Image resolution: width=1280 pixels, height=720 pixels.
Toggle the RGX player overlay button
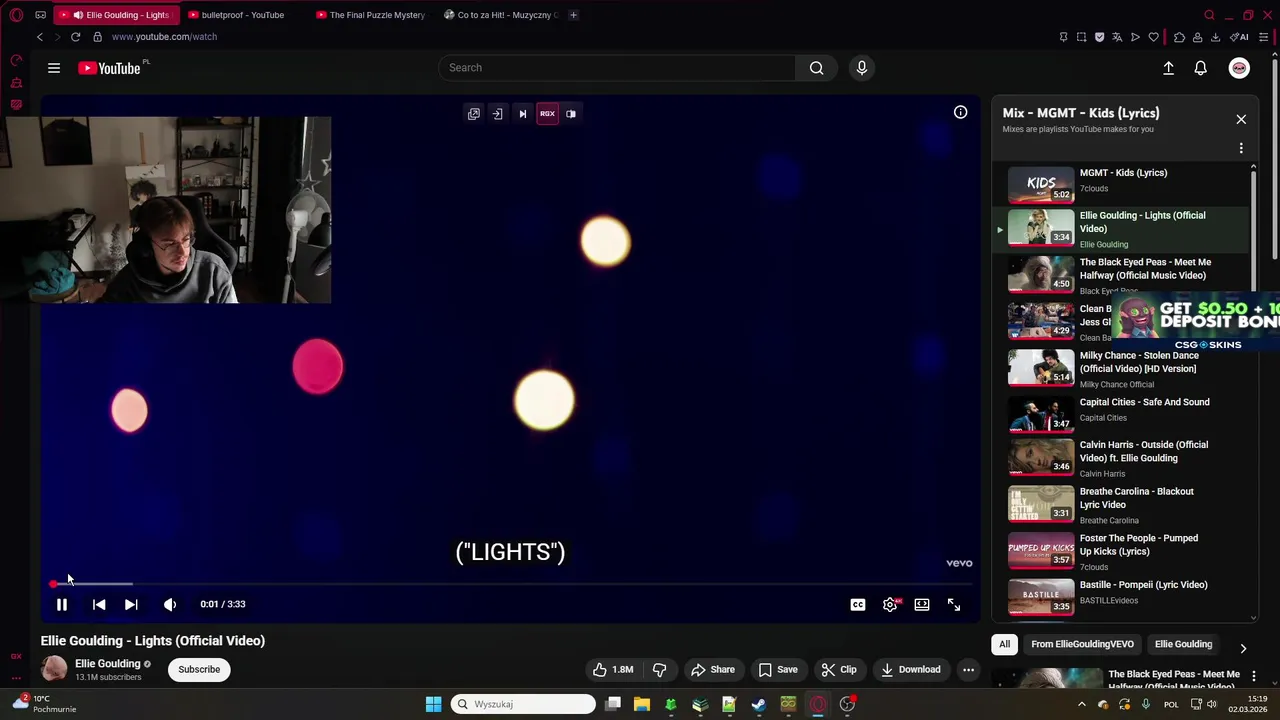click(x=547, y=113)
